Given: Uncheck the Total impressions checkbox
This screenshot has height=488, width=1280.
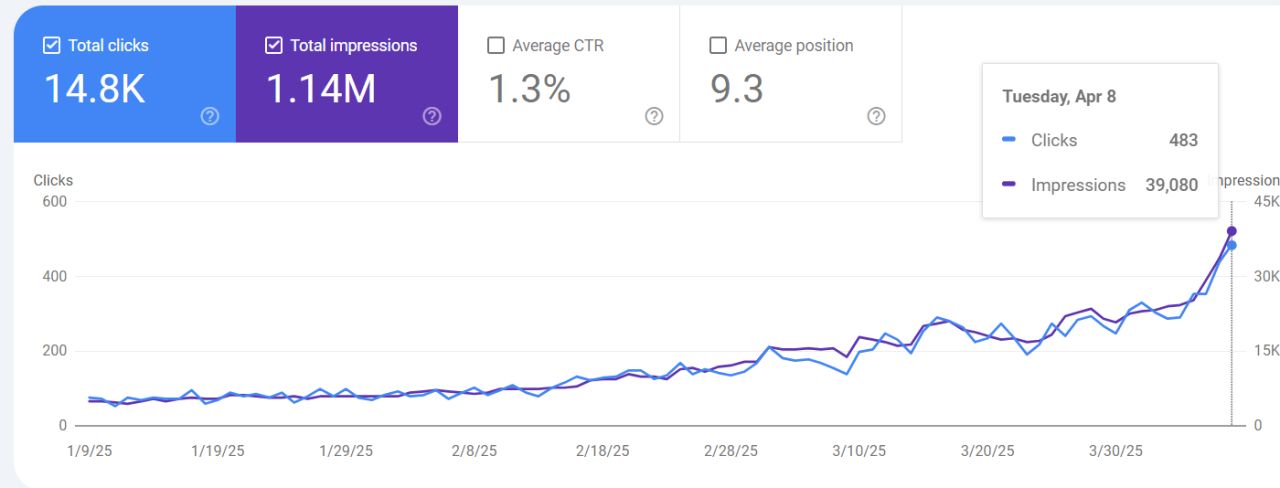Looking at the screenshot, I should [x=274, y=45].
